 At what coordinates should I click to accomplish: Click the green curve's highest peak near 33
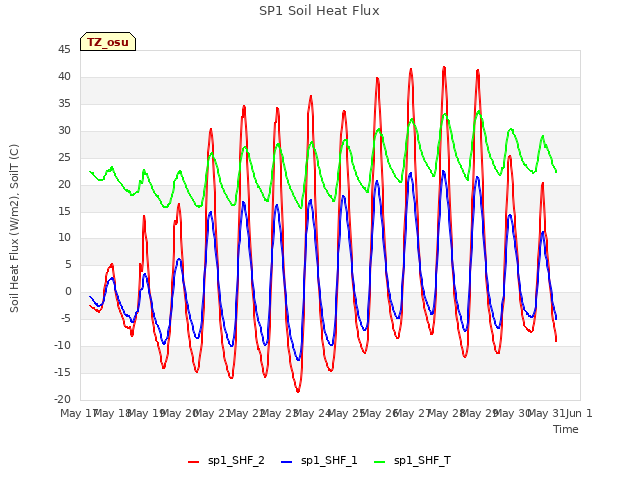[478, 111]
